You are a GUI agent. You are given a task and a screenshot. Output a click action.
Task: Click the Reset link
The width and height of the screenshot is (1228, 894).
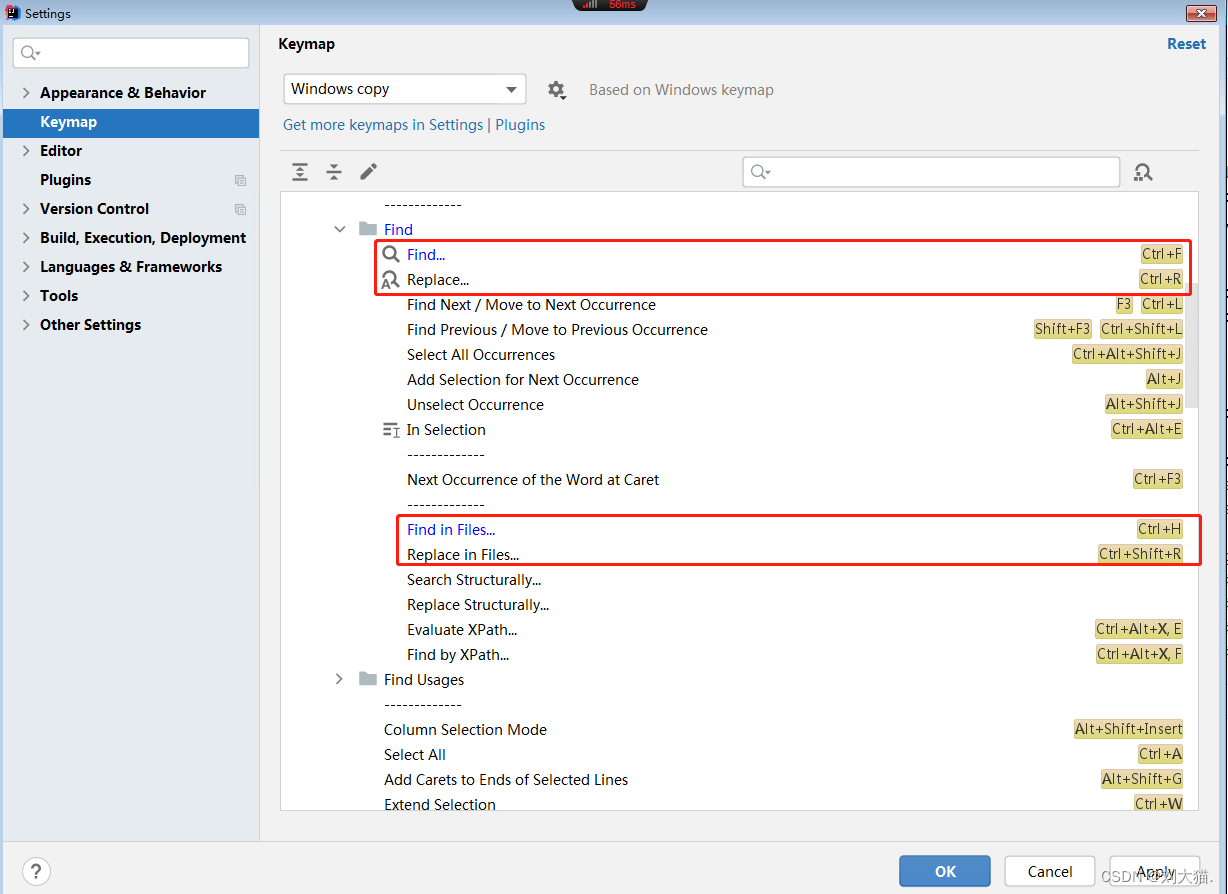pyautogui.click(x=1186, y=44)
